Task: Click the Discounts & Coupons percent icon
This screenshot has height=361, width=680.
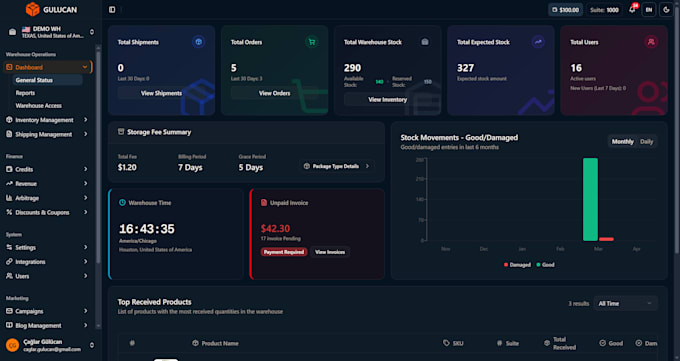Action: [x=9, y=212]
